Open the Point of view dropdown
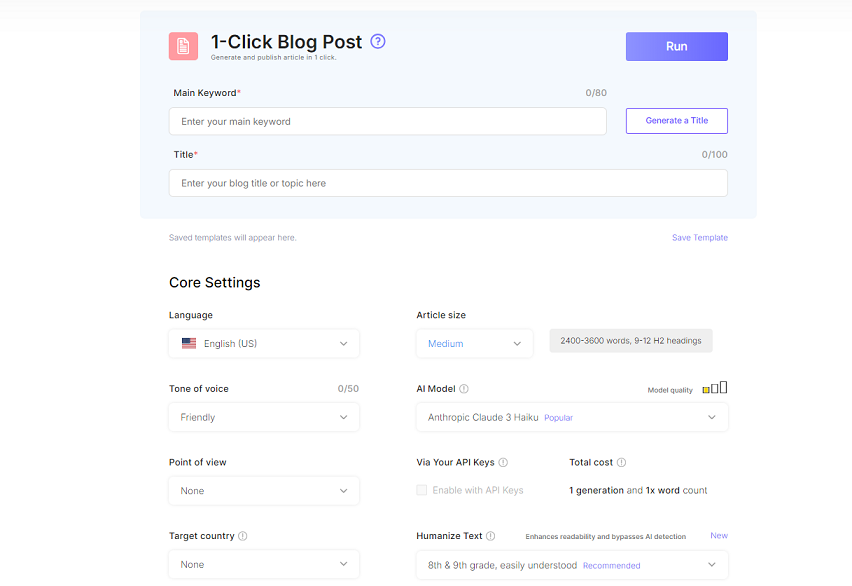Image resolution: width=852 pixels, height=586 pixels. pos(264,491)
